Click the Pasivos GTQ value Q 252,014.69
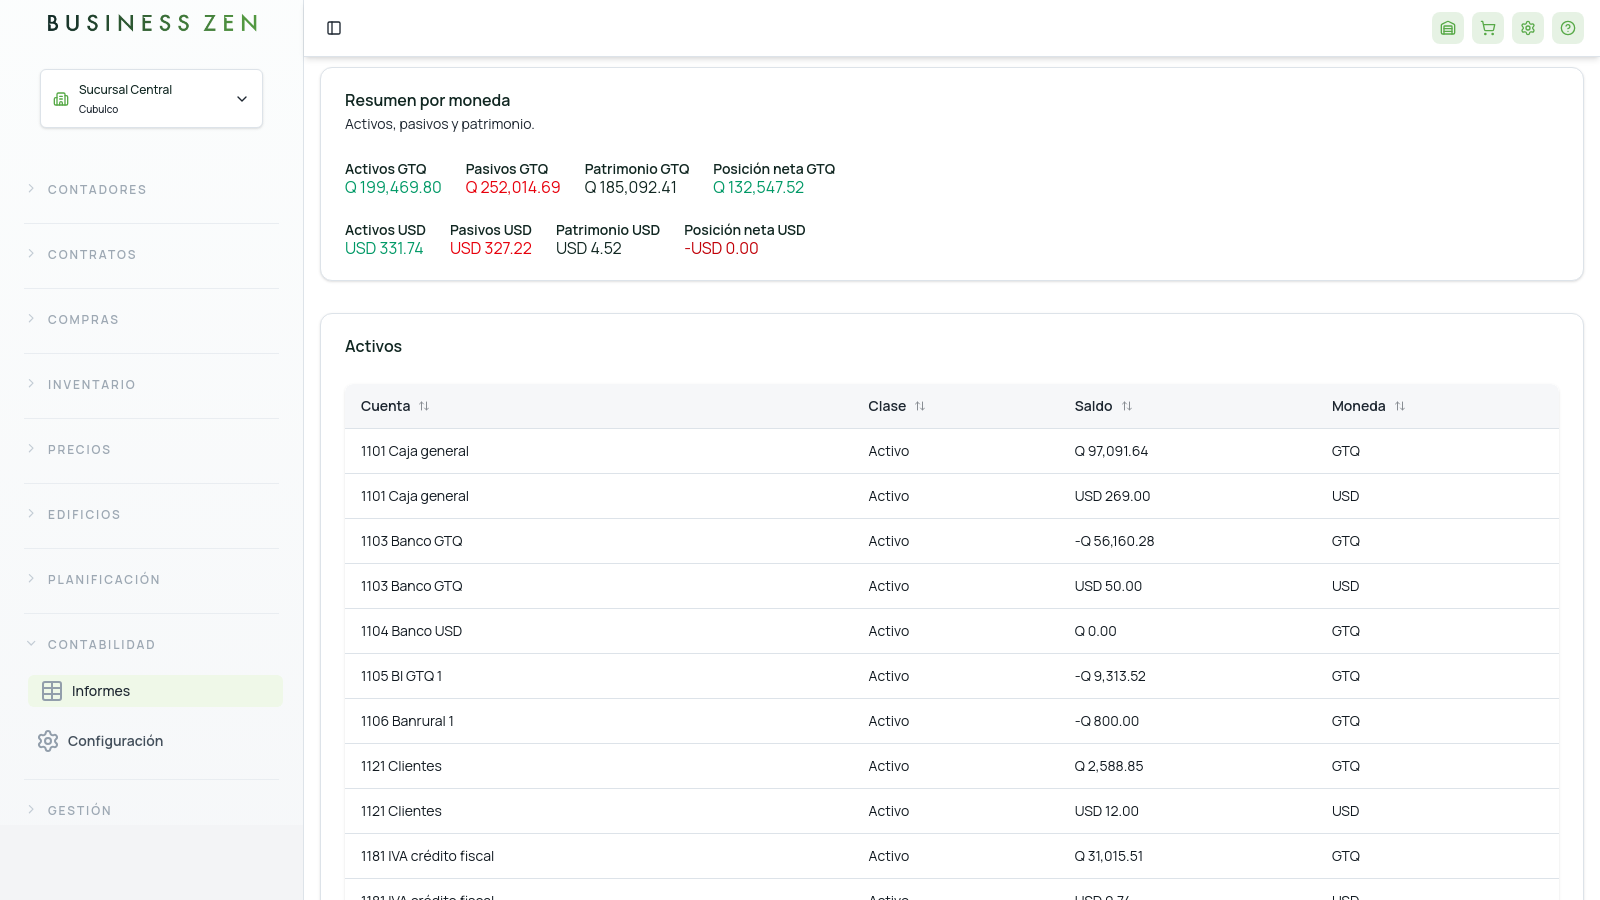Image resolution: width=1600 pixels, height=900 pixels. [x=513, y=187]
